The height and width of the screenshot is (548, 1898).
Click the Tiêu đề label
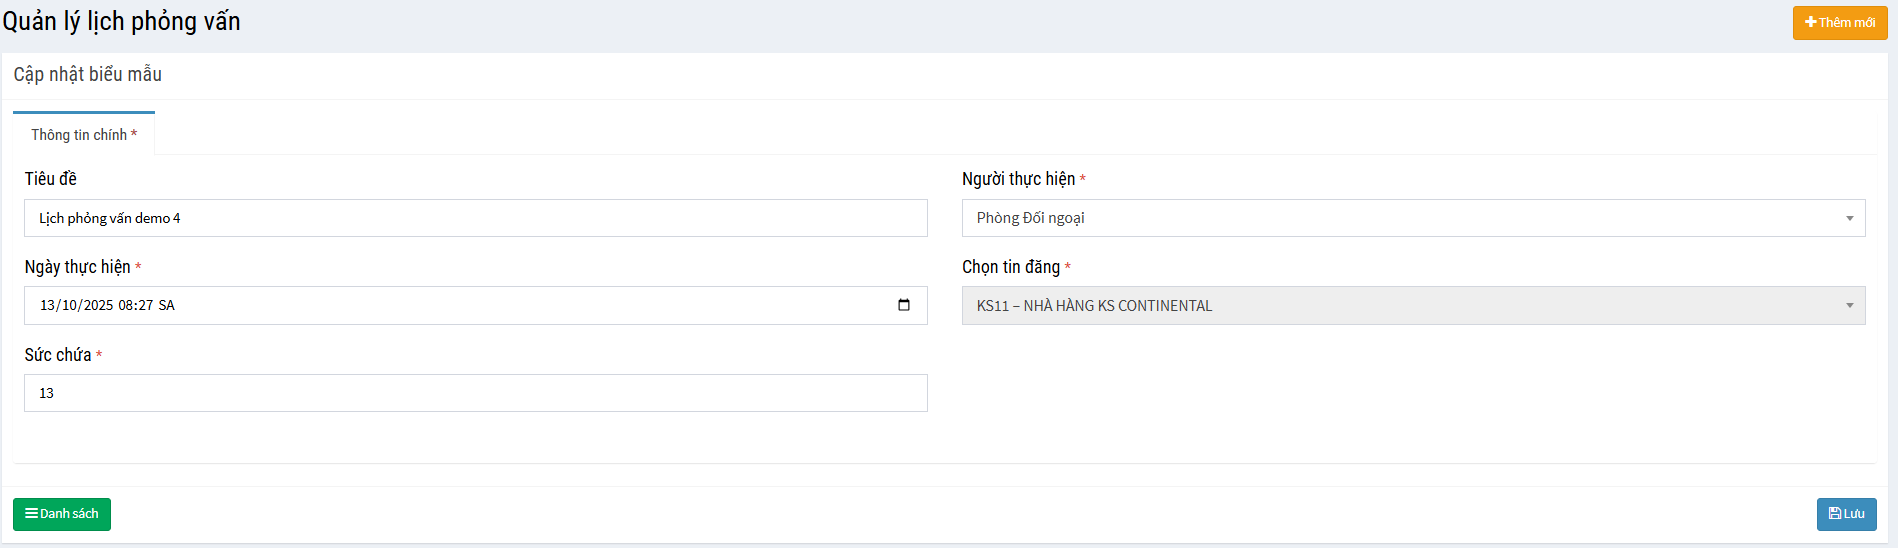pos(50,179)
